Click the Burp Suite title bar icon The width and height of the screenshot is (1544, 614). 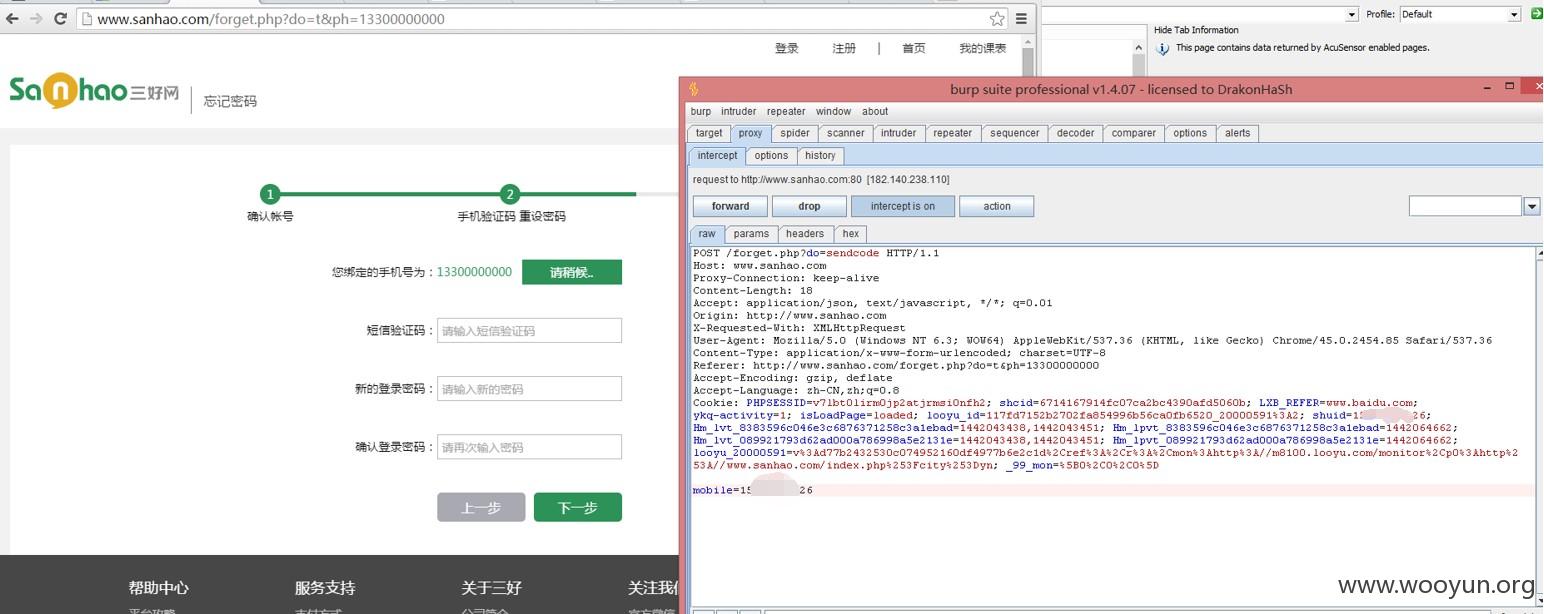click(x=694, y=89)
